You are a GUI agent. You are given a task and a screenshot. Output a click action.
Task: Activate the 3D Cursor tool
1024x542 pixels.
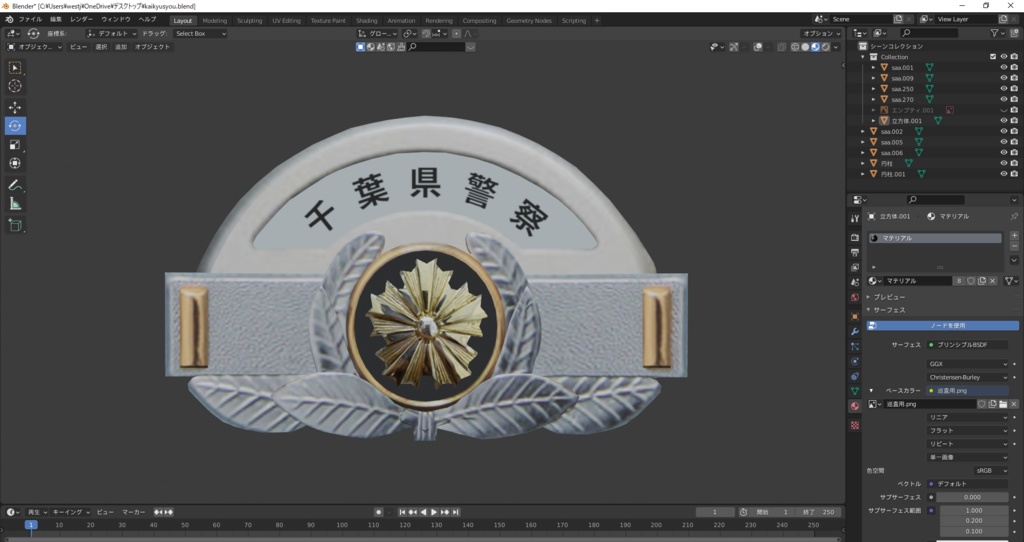15,86
